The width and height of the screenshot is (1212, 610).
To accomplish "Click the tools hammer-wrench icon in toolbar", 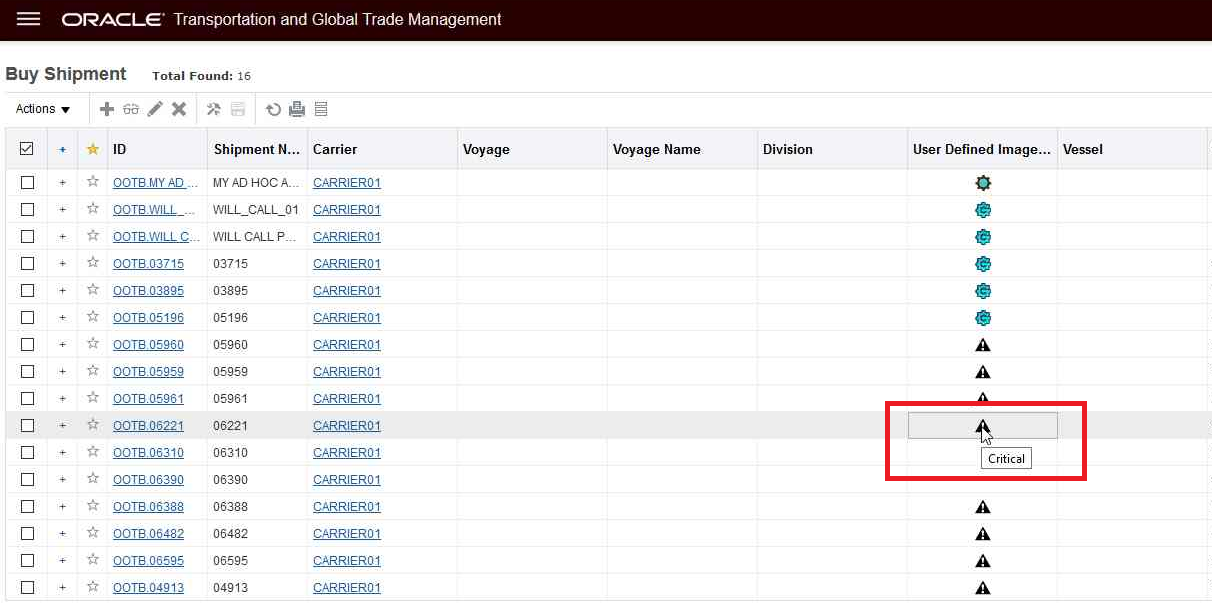I will 214,109.
